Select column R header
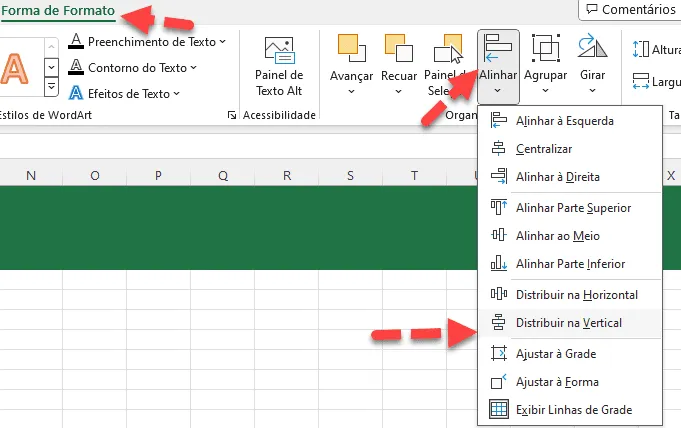Viewport: 681px width, 428px height. click(x=287, y=176)
